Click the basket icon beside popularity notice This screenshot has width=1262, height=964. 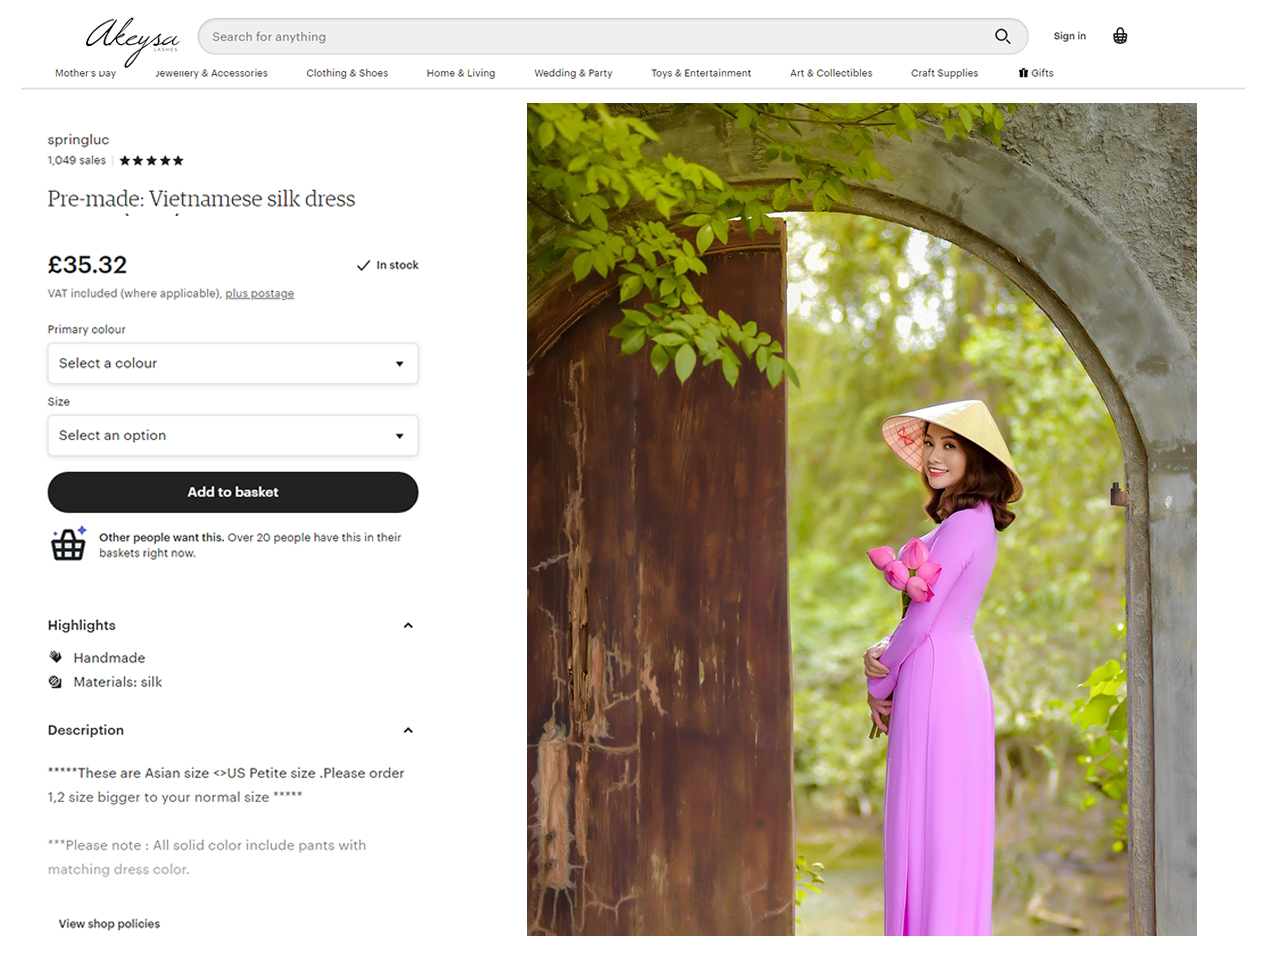point(69,544)
